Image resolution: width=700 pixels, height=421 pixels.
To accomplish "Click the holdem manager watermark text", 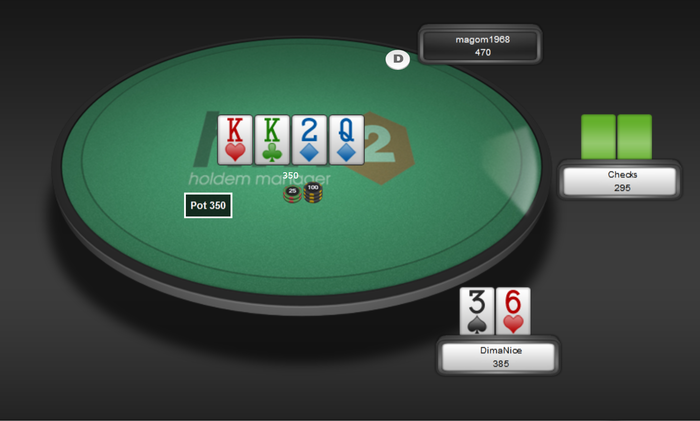I will [x=259, y=179].
